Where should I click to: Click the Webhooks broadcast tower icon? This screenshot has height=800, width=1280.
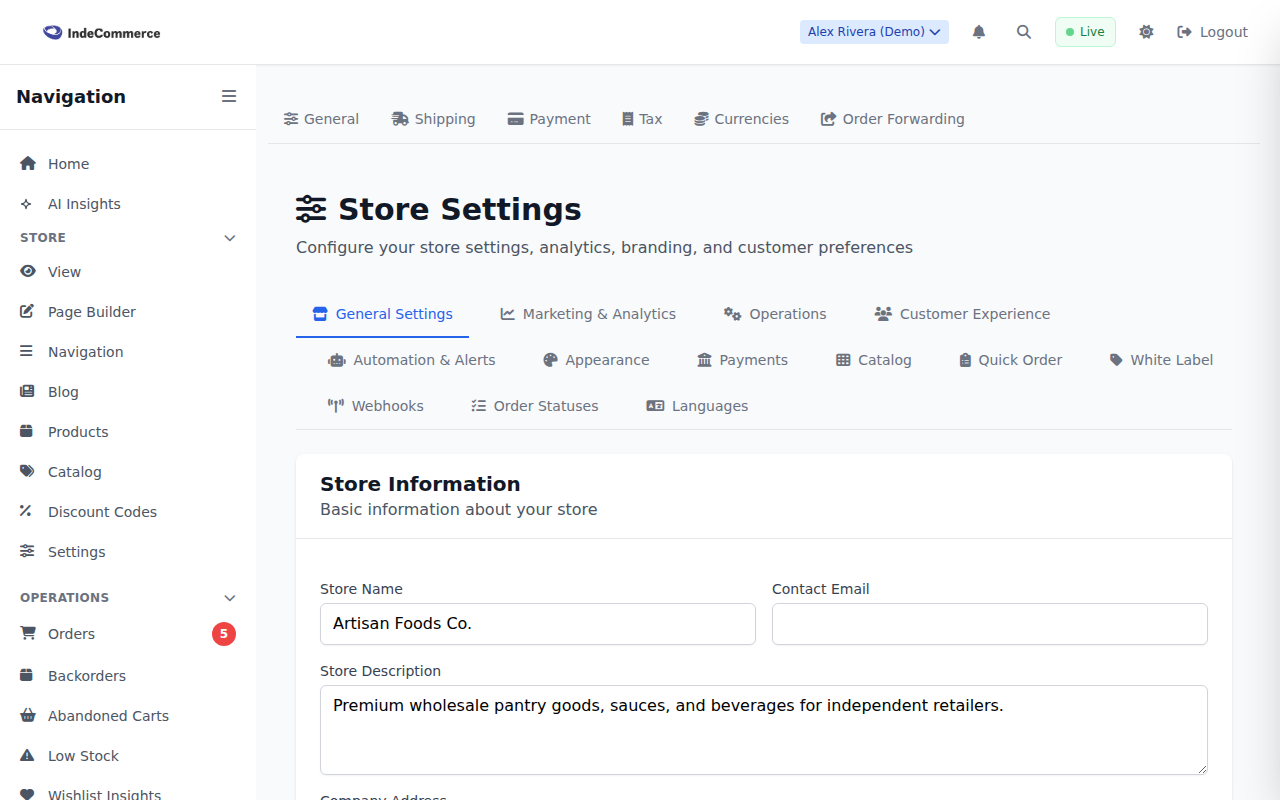336,406
